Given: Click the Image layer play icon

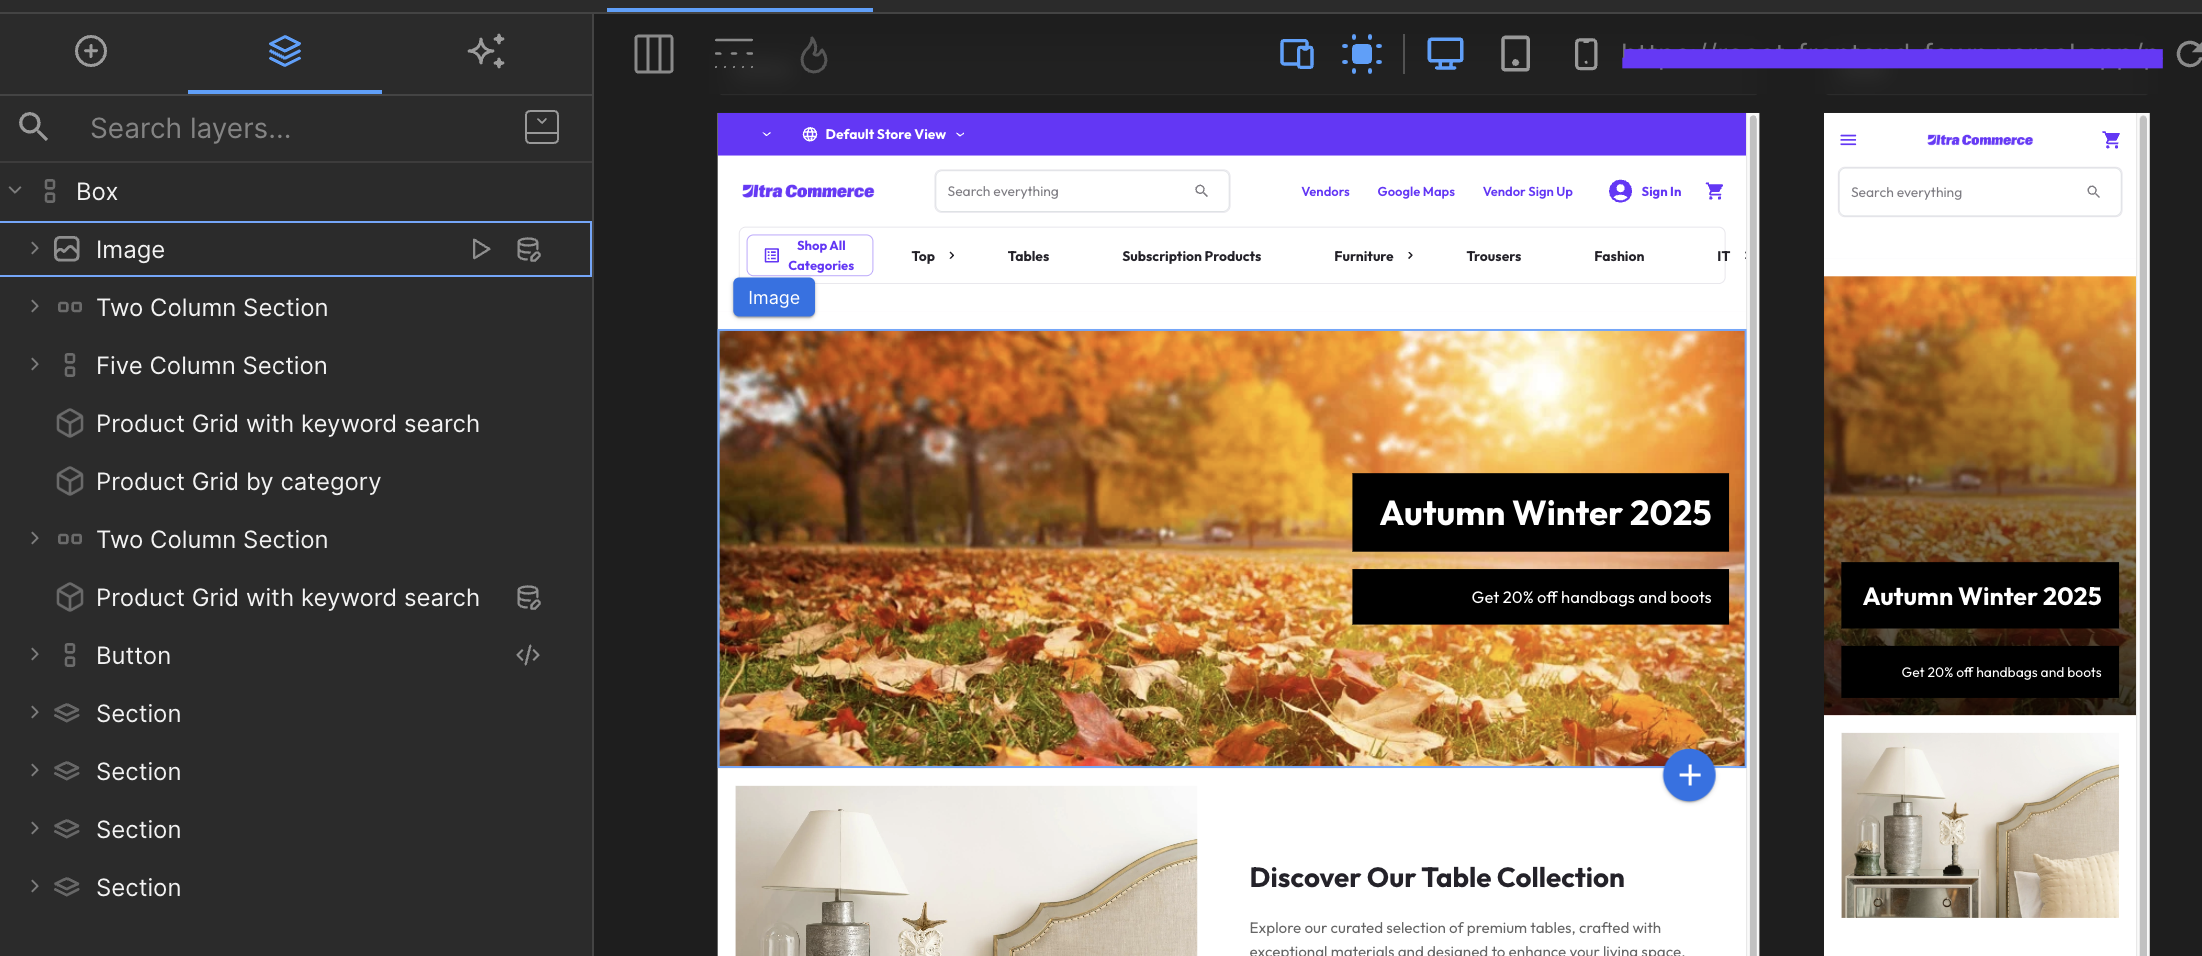Looking at the screenshot, I should [481, 249].
